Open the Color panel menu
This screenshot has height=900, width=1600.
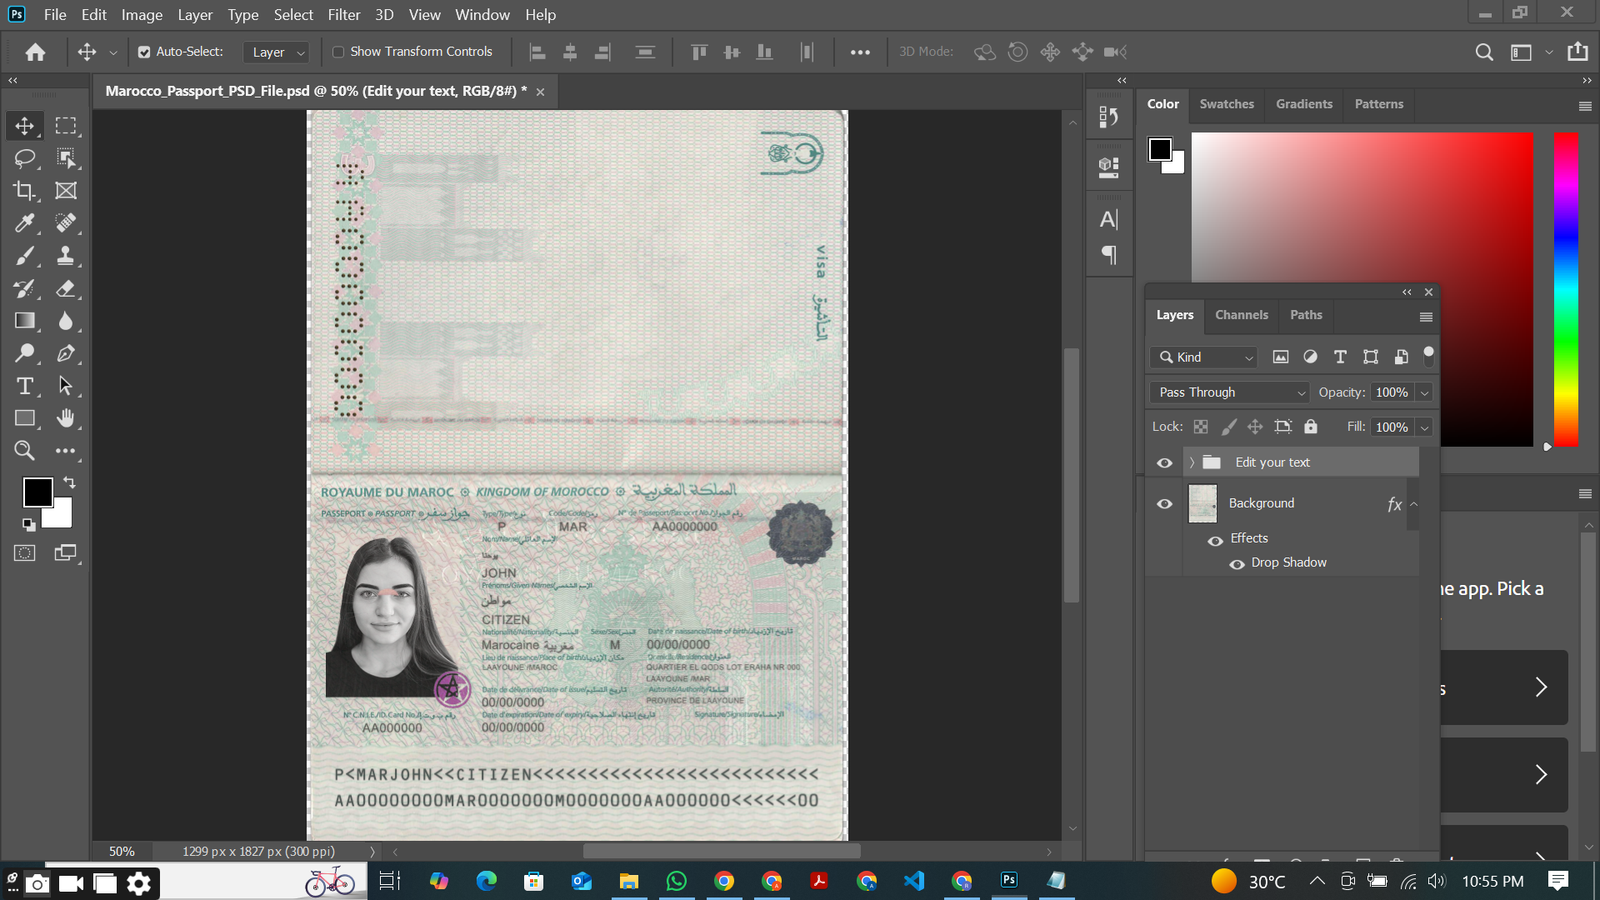[x=1585, y=106]
